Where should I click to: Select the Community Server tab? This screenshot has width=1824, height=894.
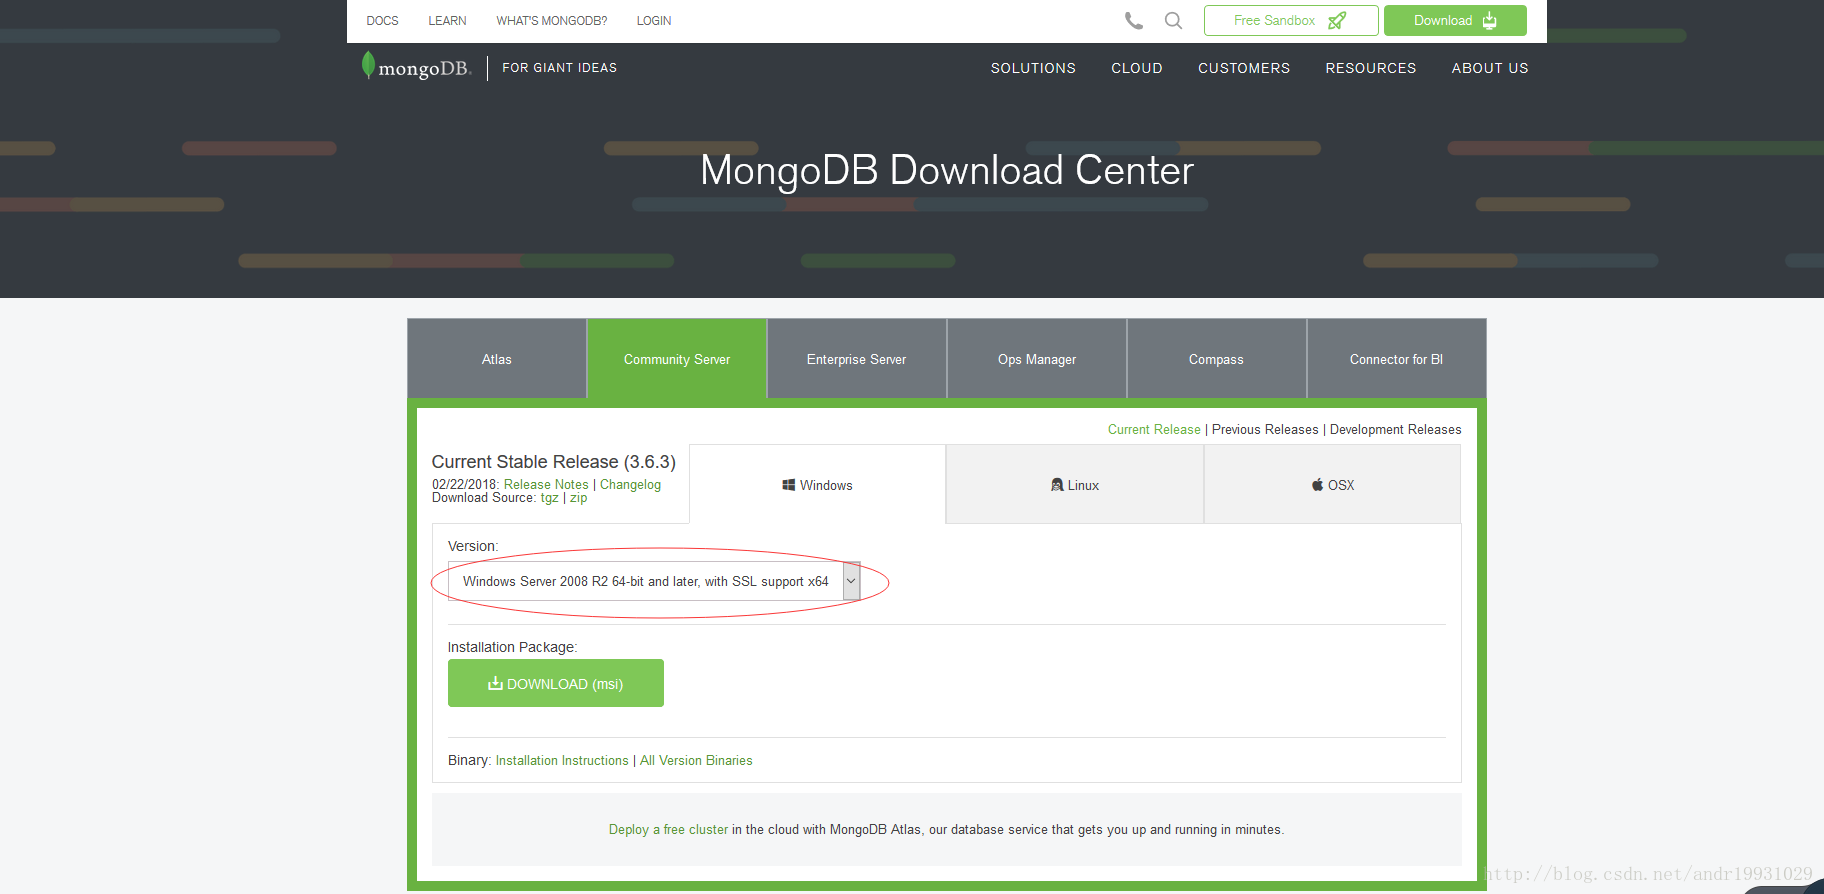point(677,359)
